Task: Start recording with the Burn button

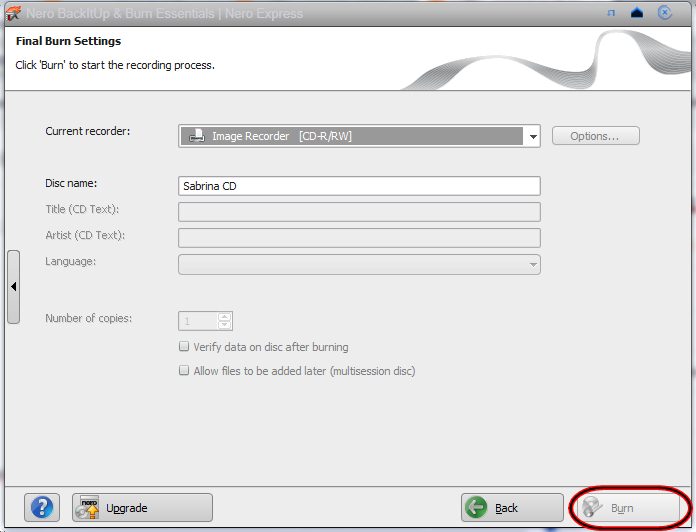Action: coord(628,508)
